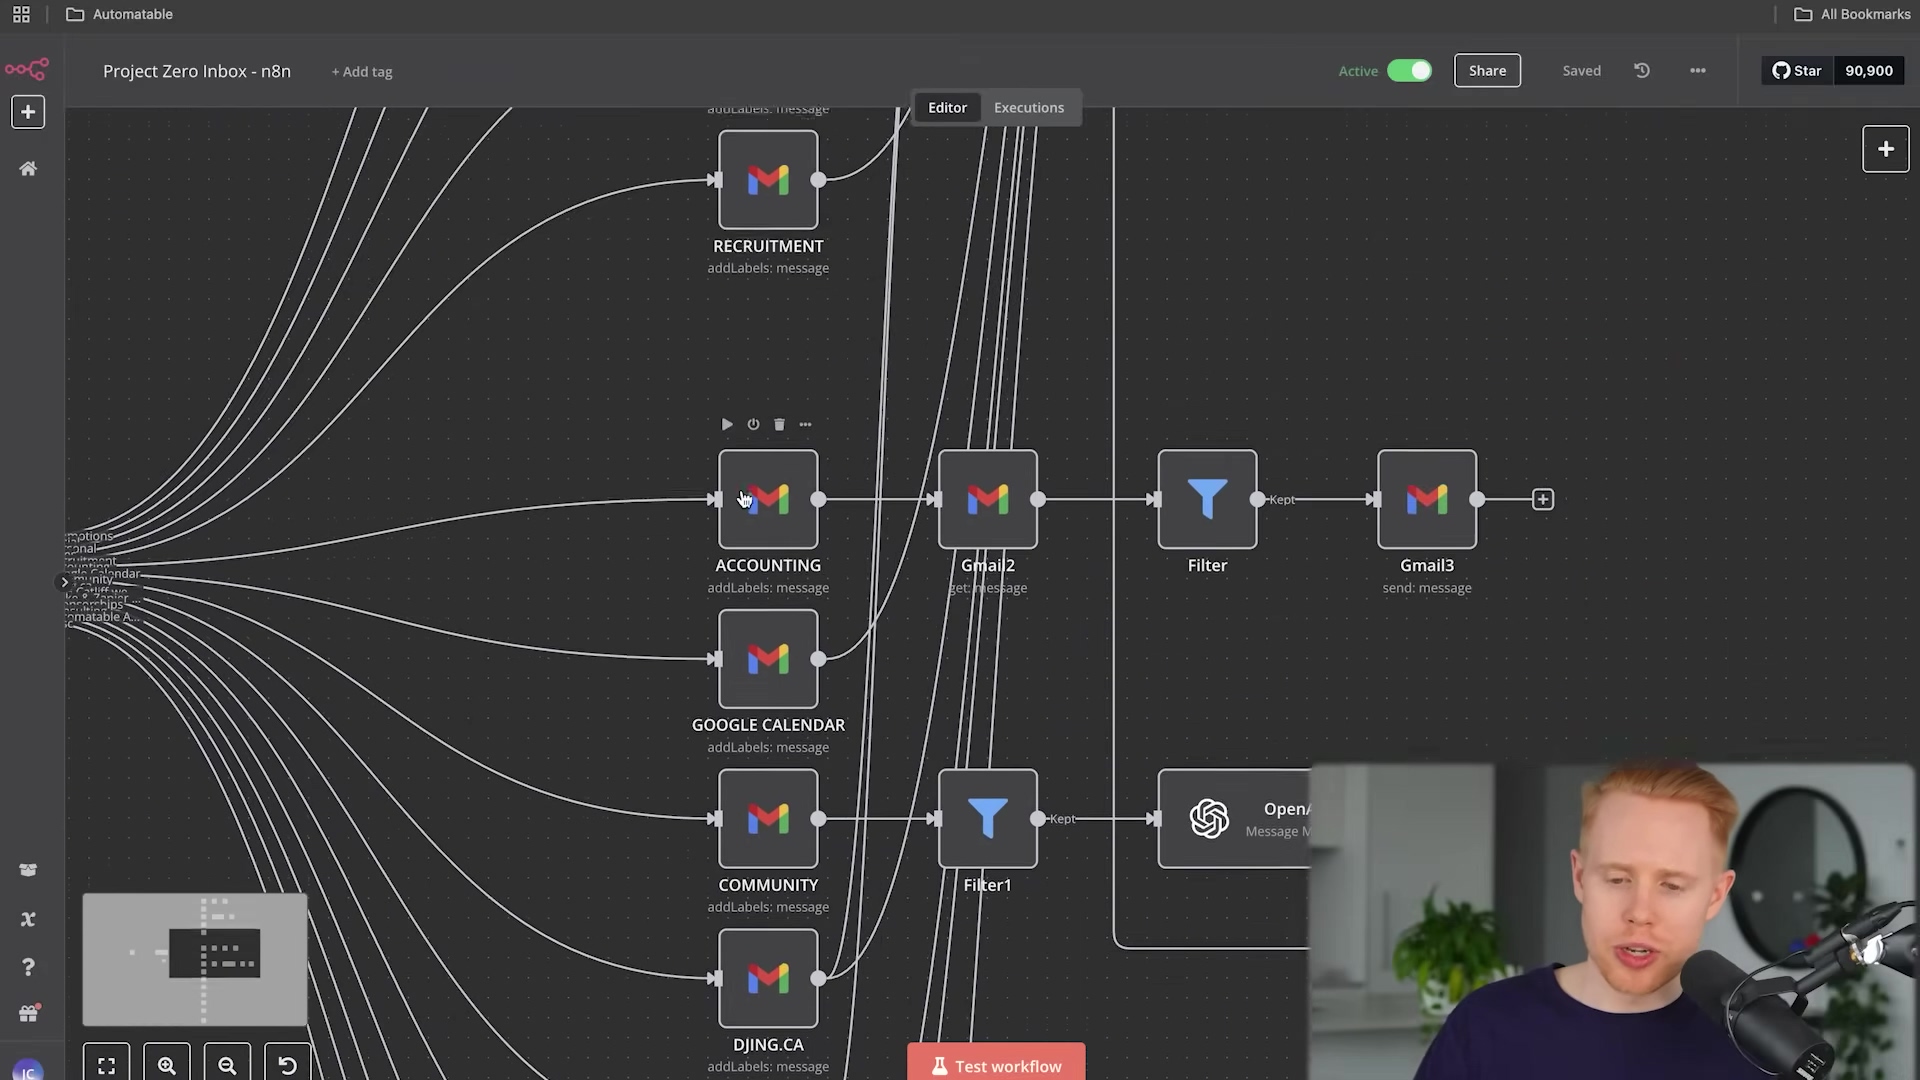Click Add tag next to workflow name

[362, 72]
